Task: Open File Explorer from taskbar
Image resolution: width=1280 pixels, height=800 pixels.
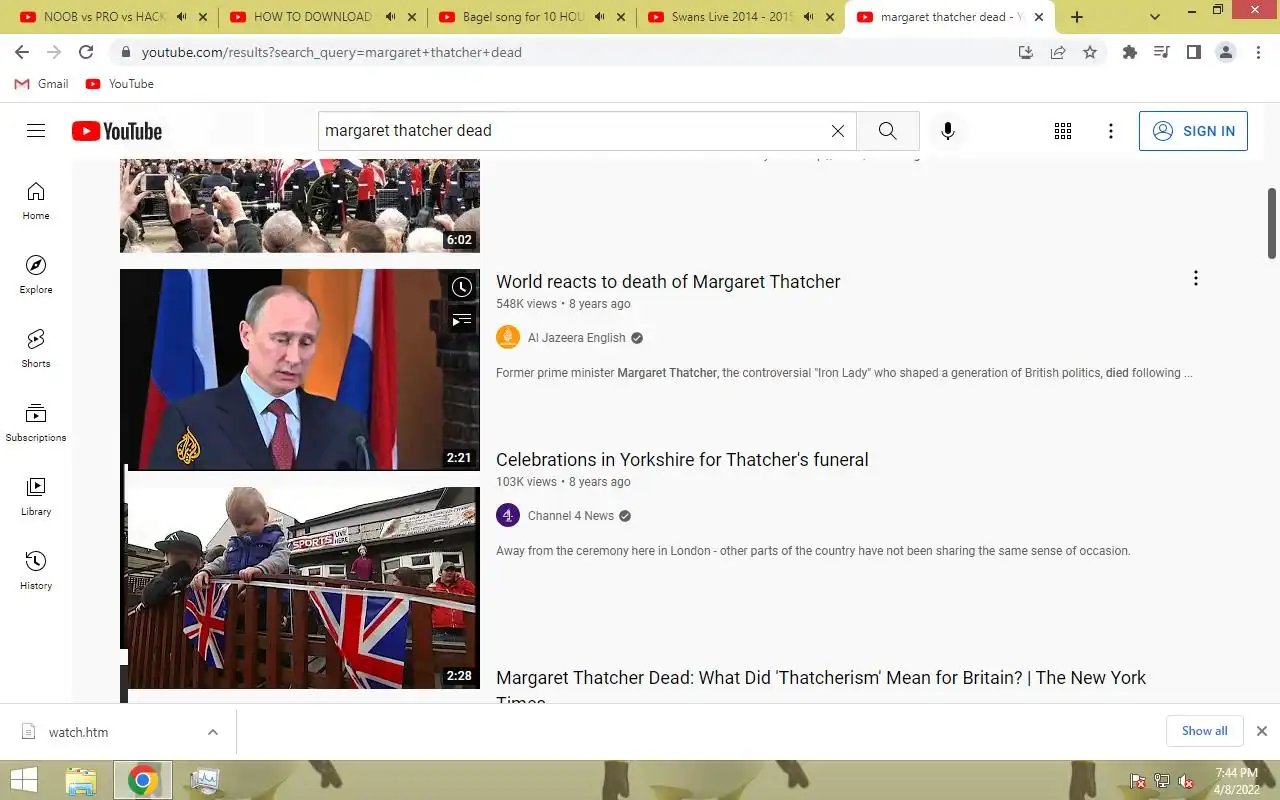Action: pos(81,780)
